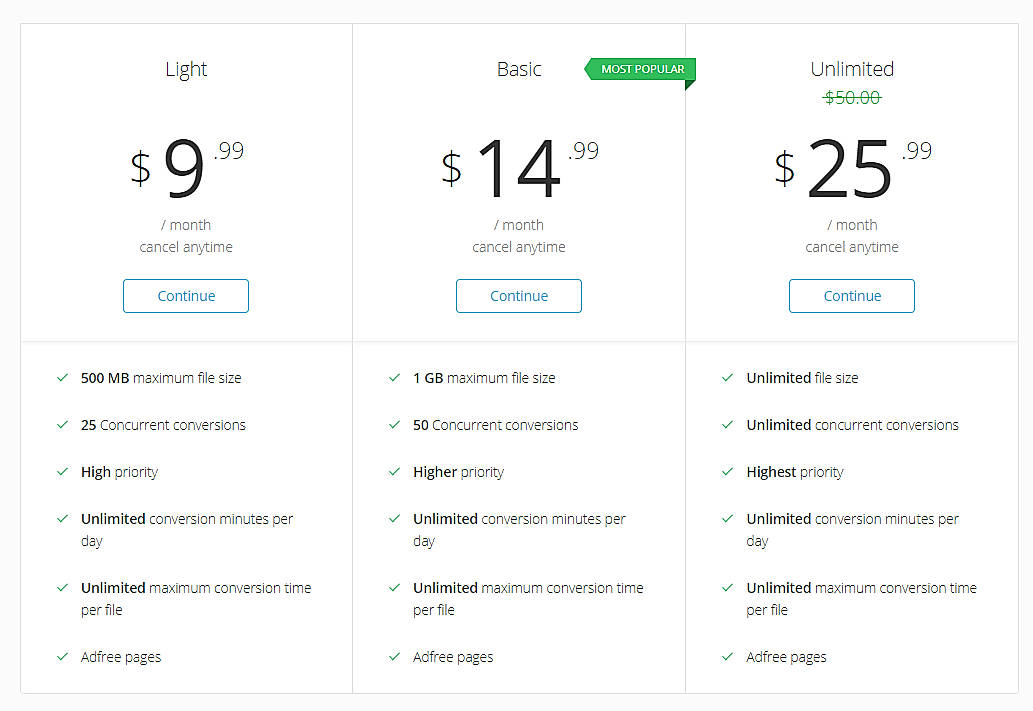This screenshot has width=1033, height=711.
Task: Click Continue under the Light plan
Action: point(186,296)
